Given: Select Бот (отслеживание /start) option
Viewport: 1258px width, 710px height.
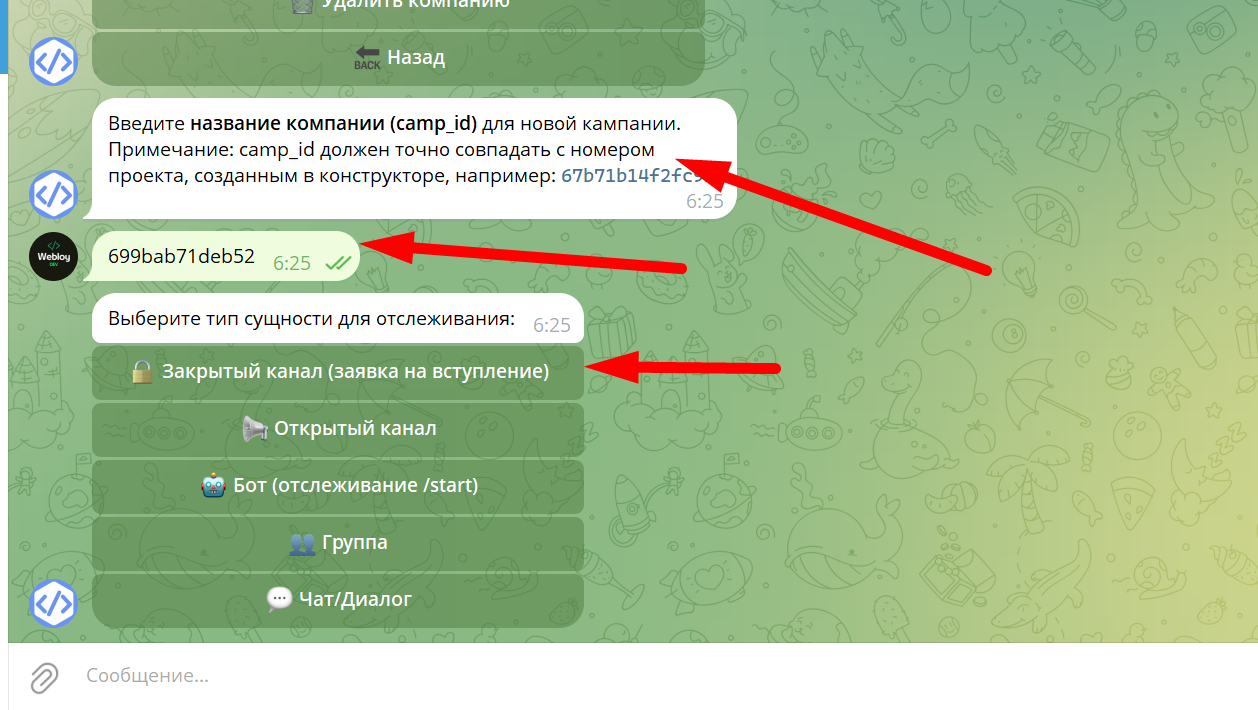Looking at the screenshot, I should click(x=338, y=486).
